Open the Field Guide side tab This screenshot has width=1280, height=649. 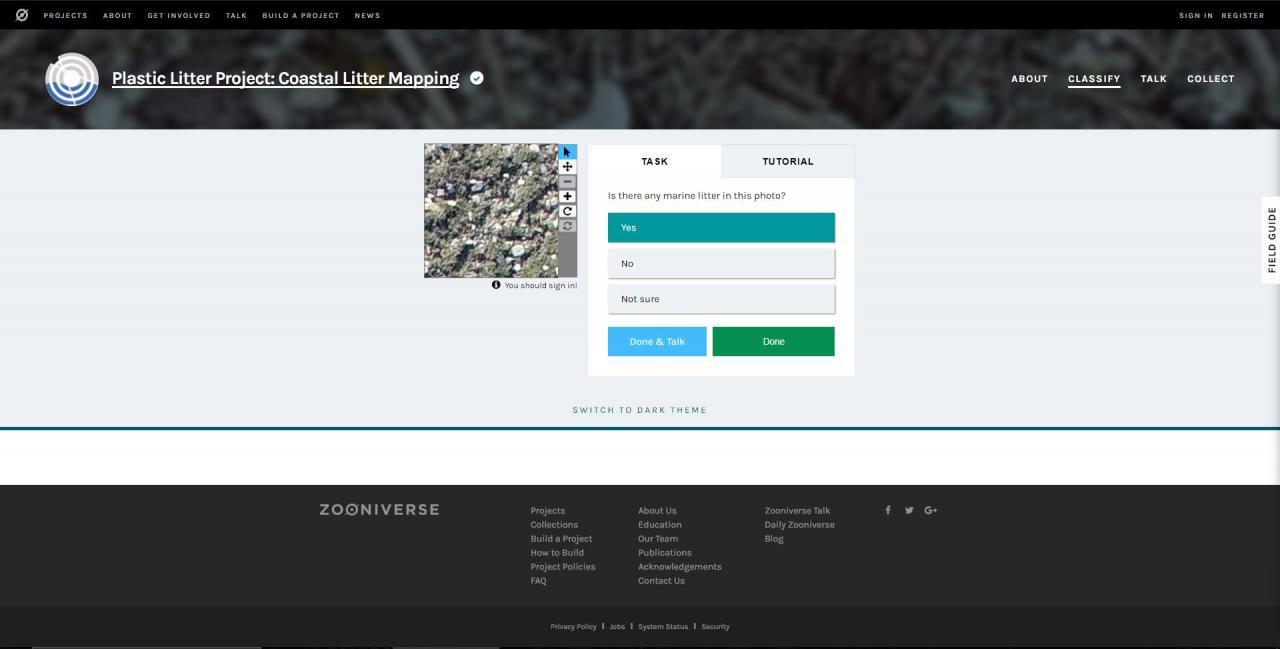point(1271,240)
